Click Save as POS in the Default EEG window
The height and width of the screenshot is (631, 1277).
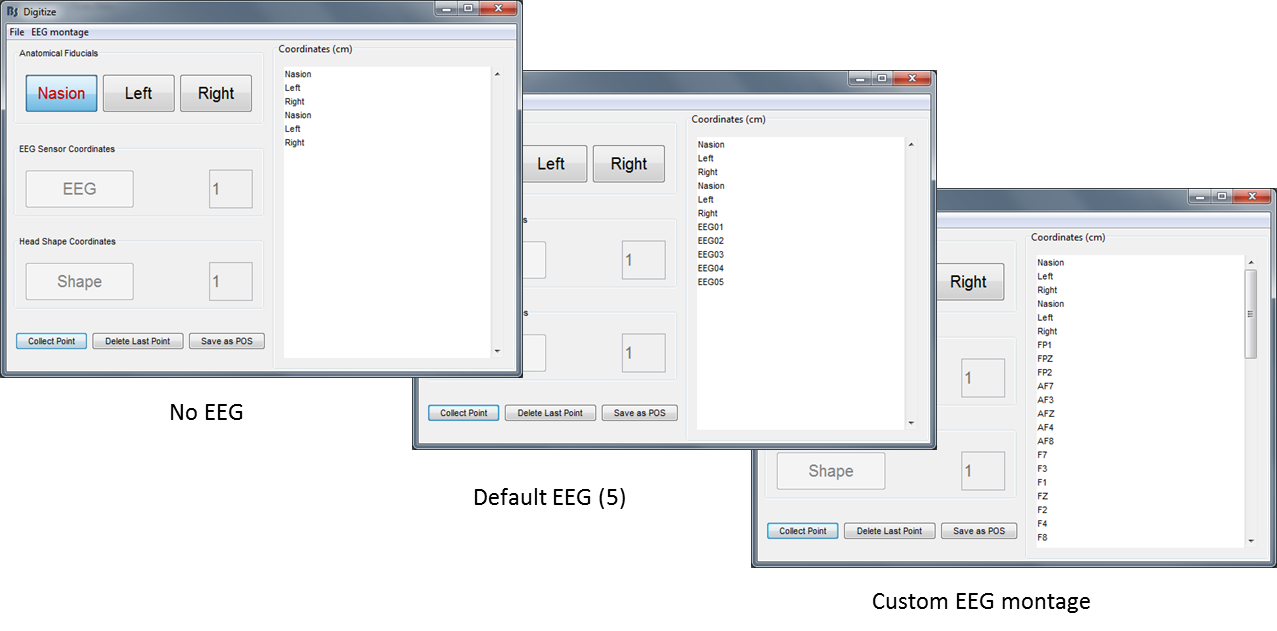pyautogui.click(x=639, y=413)
